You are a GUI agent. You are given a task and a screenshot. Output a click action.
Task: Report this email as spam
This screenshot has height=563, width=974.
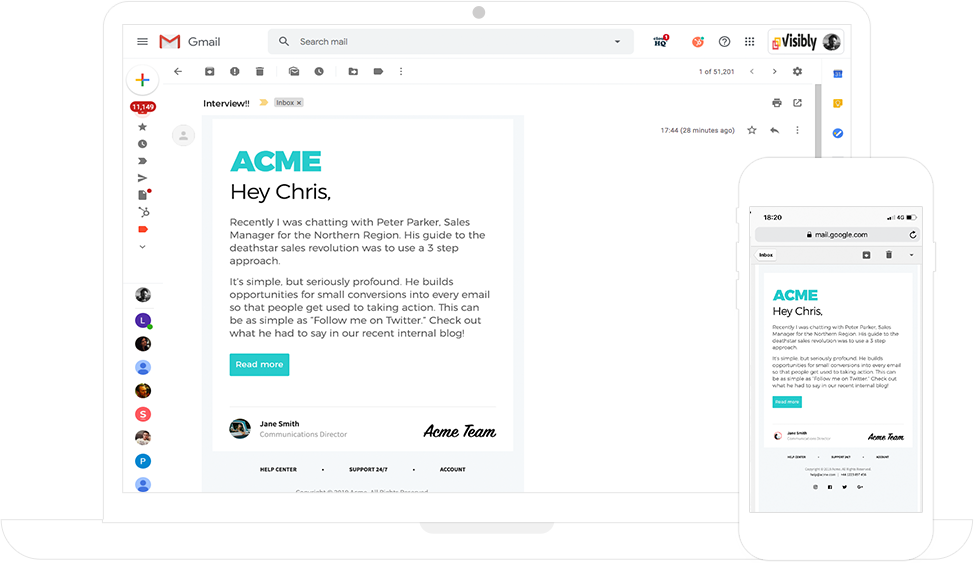click(x=234, y=71)
